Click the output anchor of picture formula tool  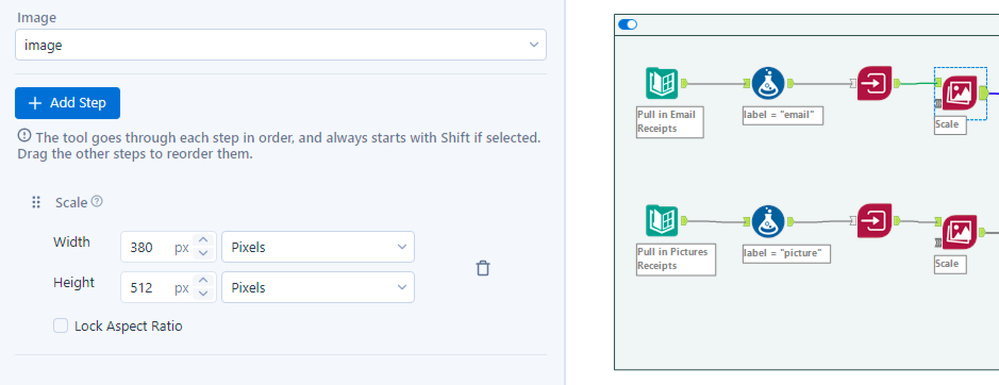click(790, 221)
